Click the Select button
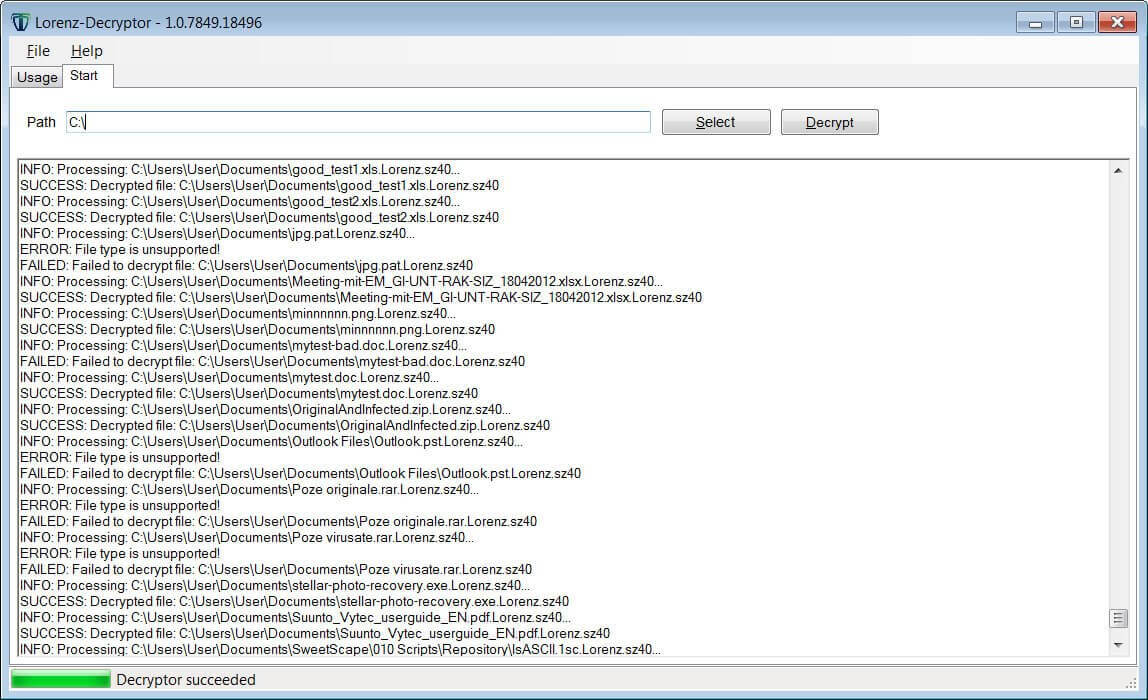The height and width of the screenshot is (700, 1148). pyautogui.click(x=716, y=122)
